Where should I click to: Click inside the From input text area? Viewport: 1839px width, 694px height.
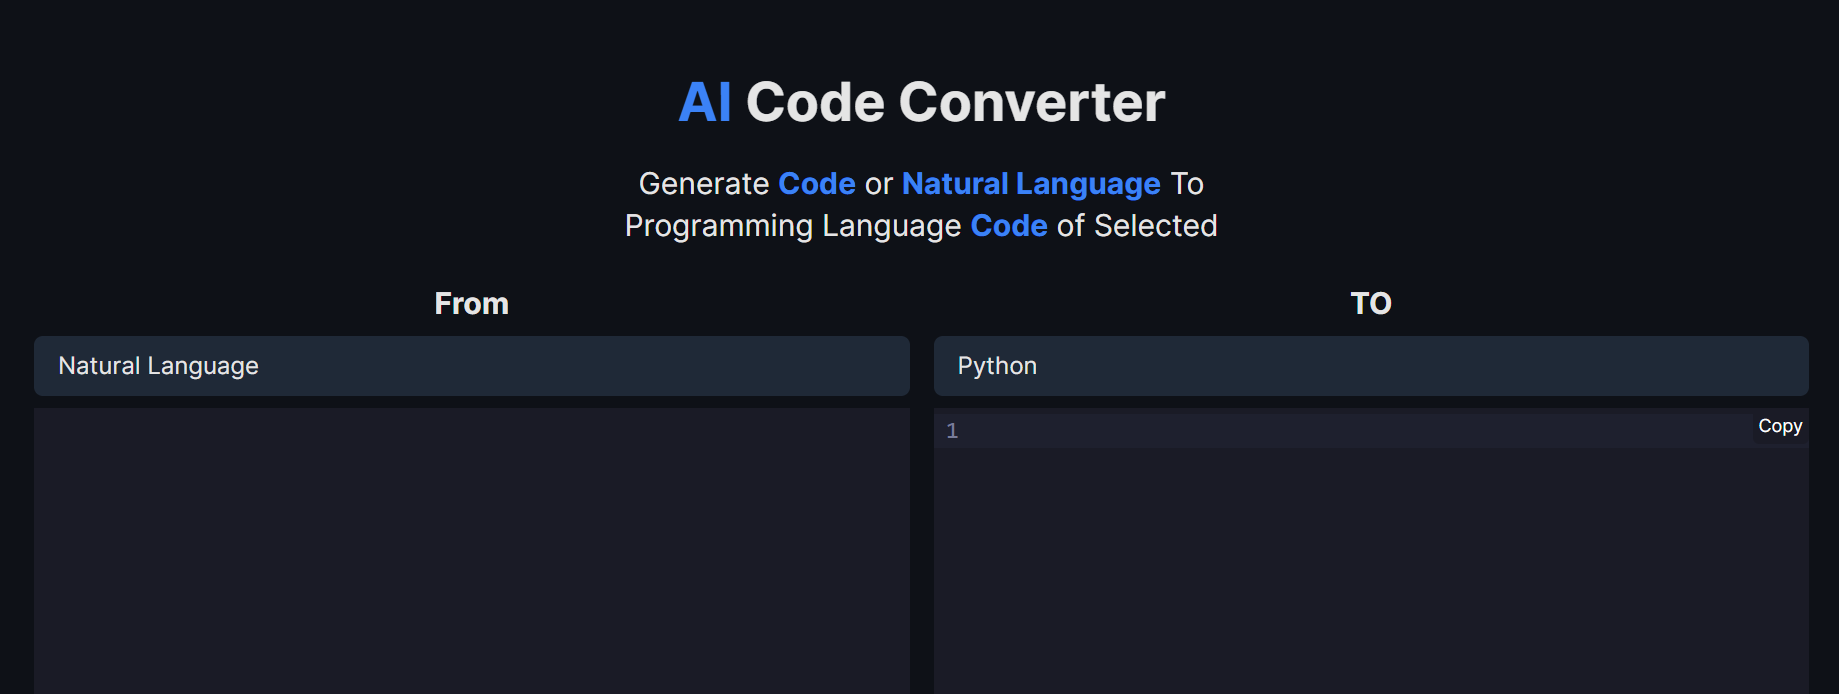[x=471, y=550]
